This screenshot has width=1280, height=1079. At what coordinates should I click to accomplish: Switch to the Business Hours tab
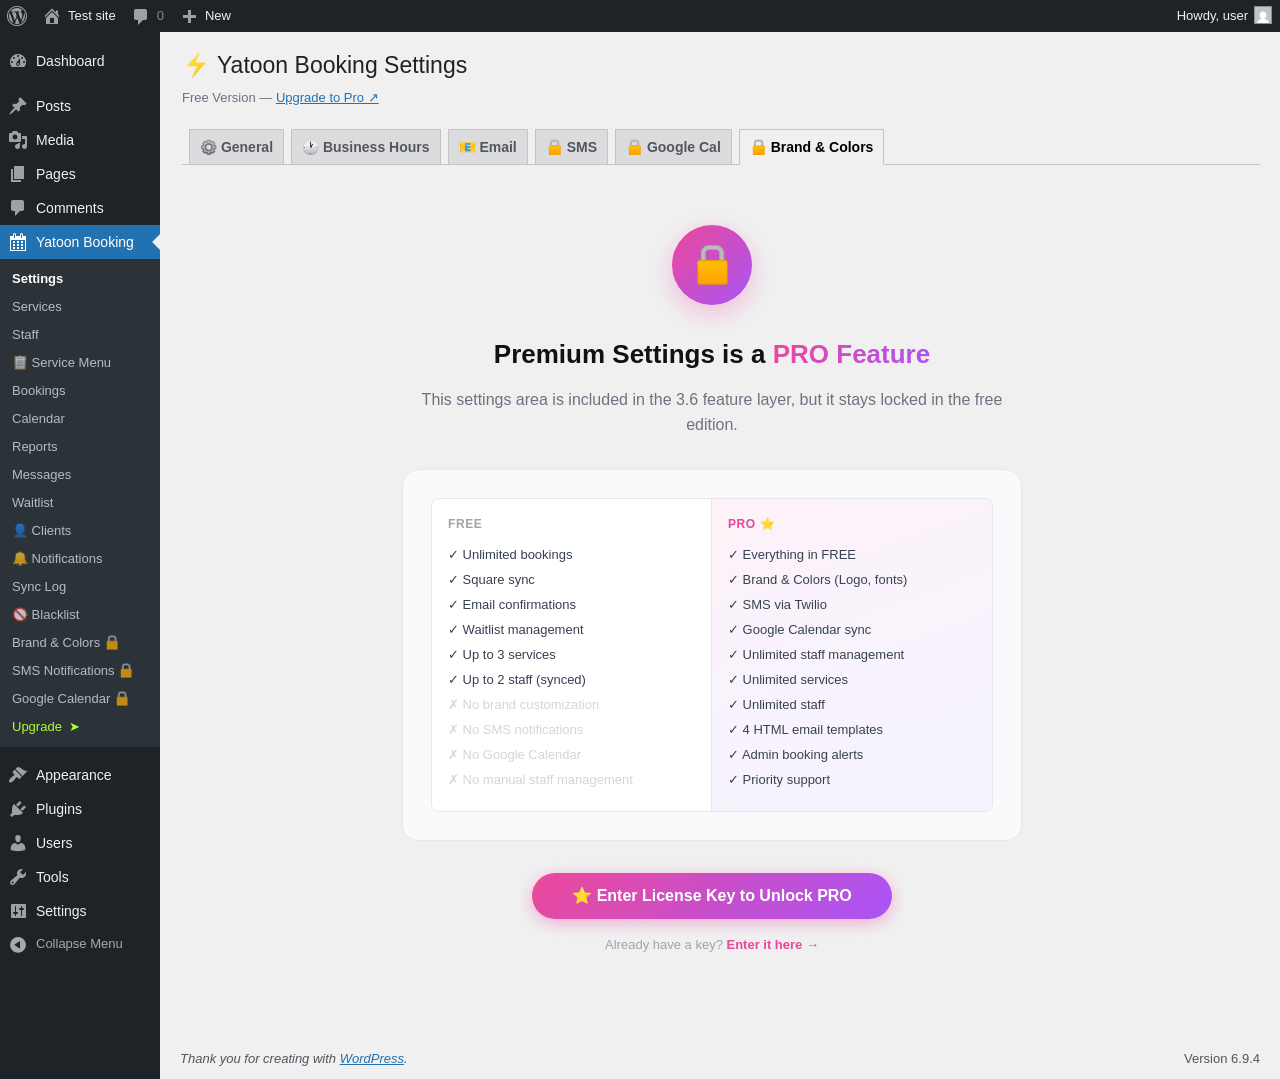coord(366,147)
